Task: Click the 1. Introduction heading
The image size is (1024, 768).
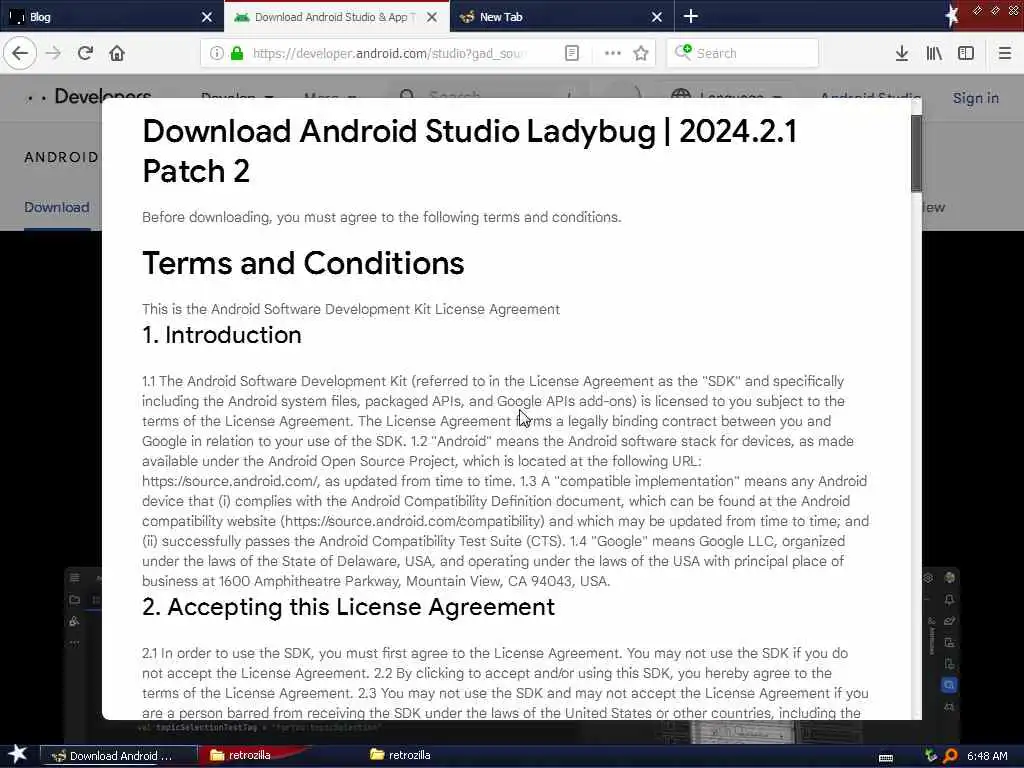Action: coord(222,335)
